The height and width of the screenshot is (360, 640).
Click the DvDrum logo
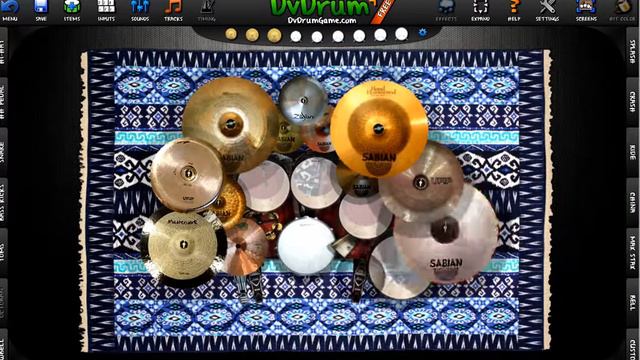(320, 7)
